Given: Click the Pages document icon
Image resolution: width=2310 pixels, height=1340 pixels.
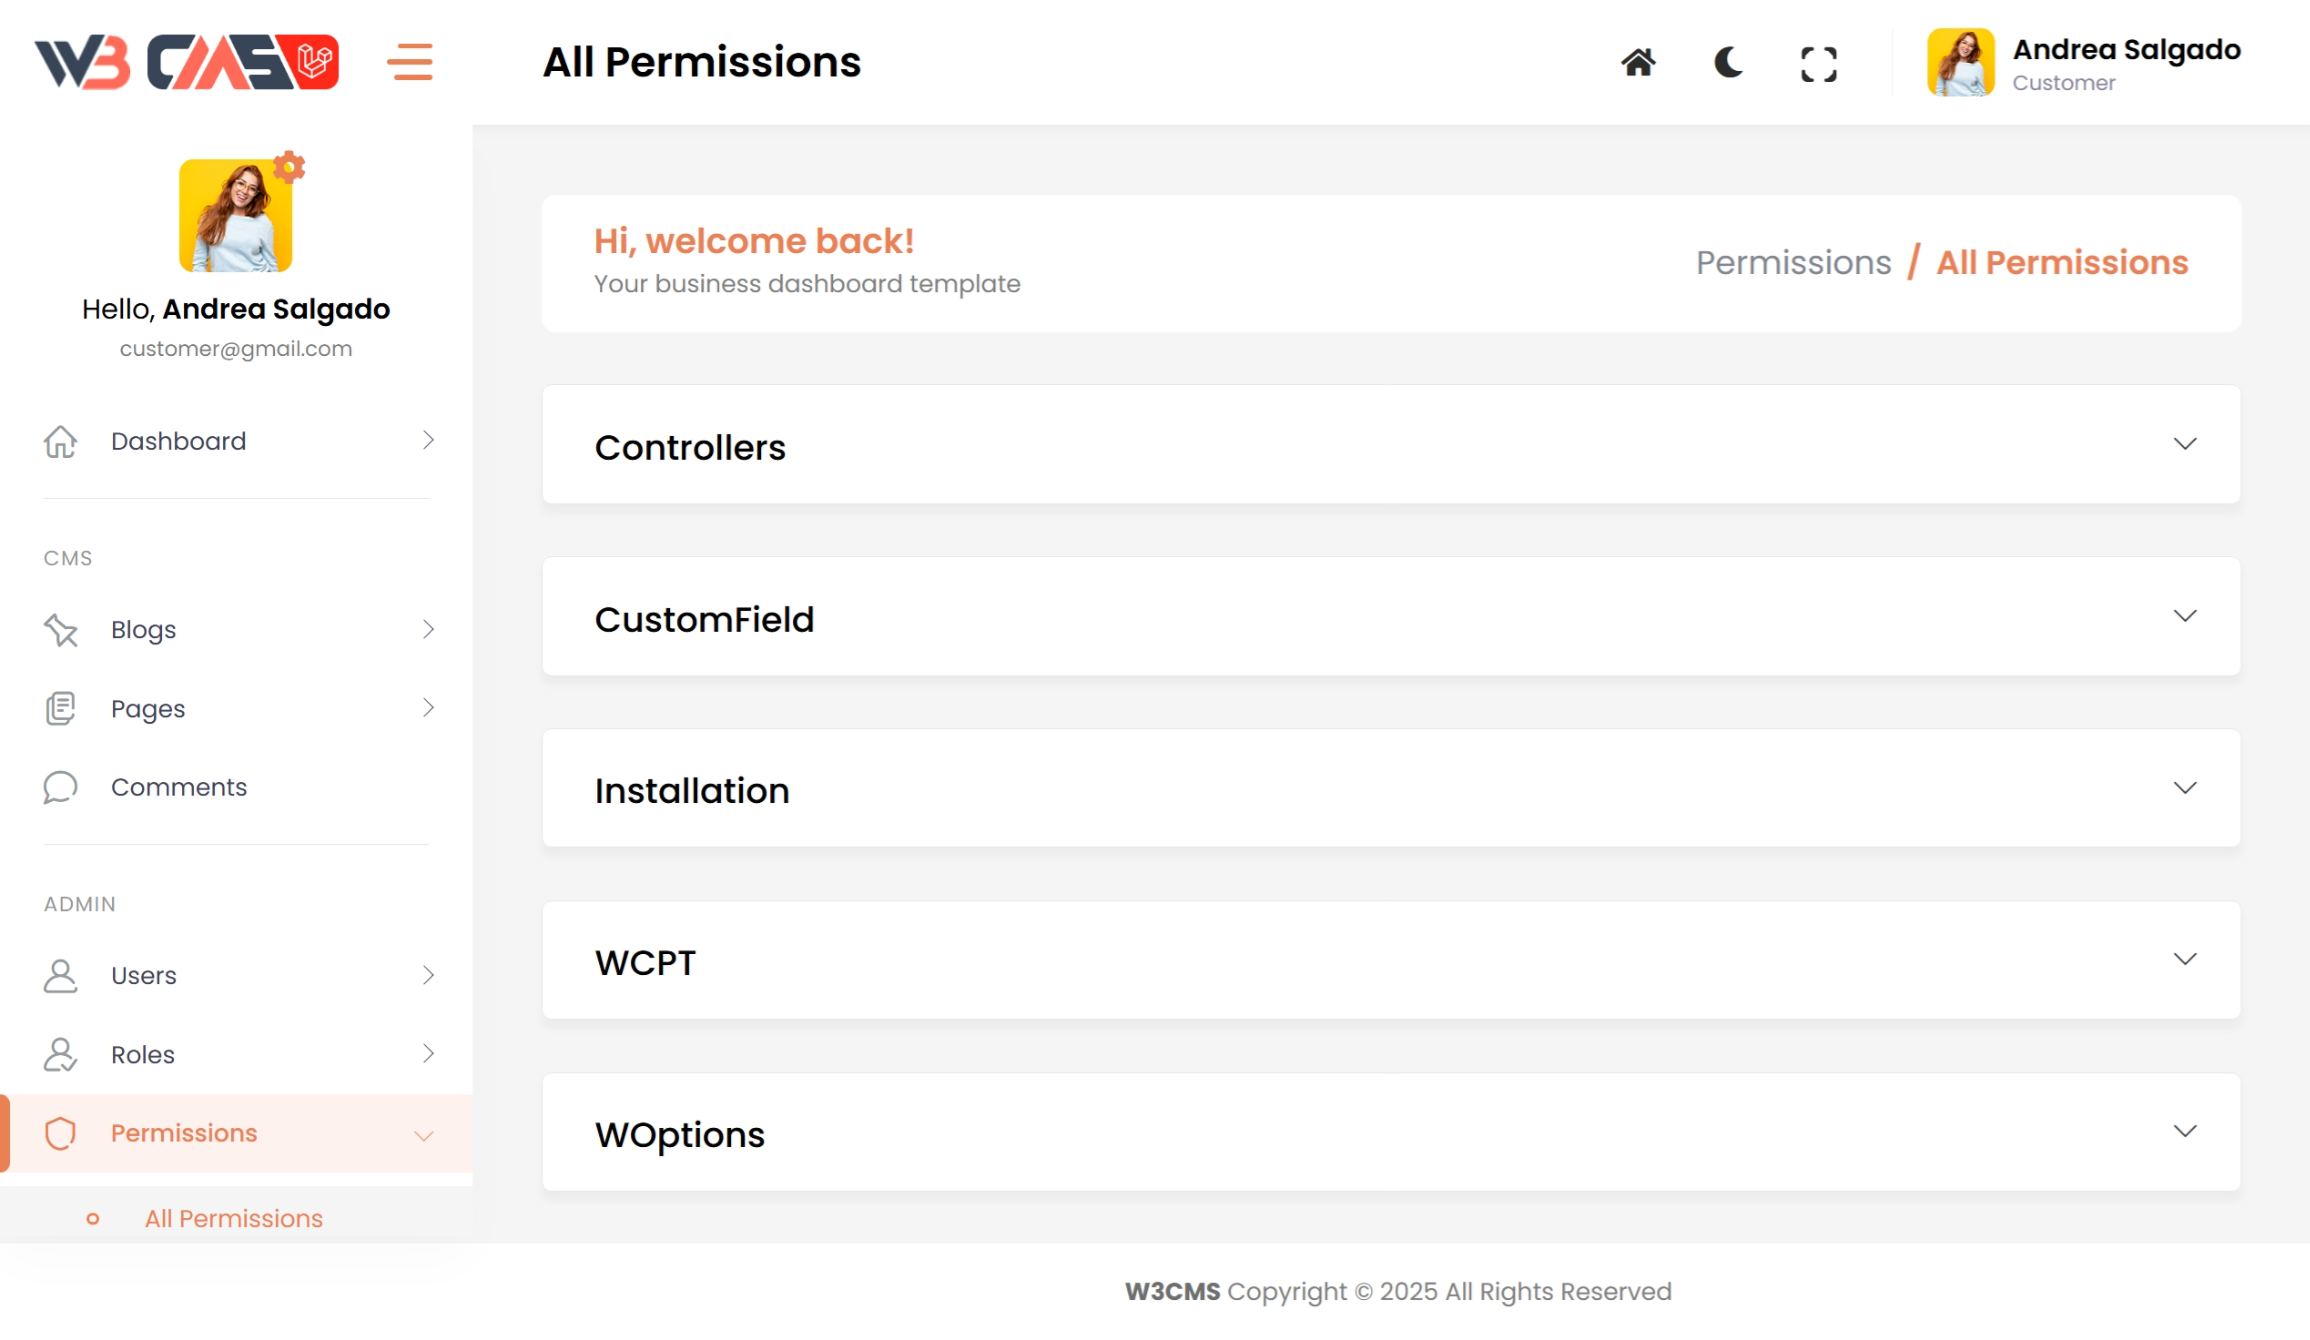Looking at the screenshot, I should click(60, 709).
